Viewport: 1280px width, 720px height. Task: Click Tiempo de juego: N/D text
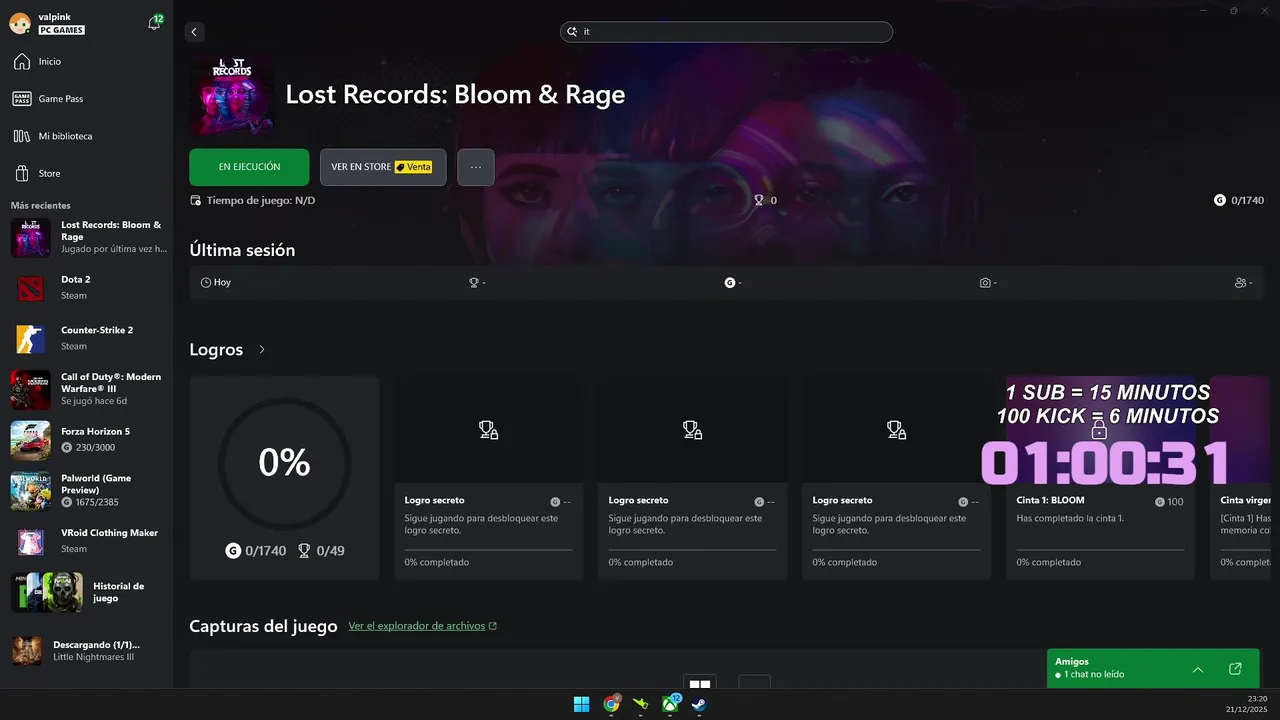(261, 200)
